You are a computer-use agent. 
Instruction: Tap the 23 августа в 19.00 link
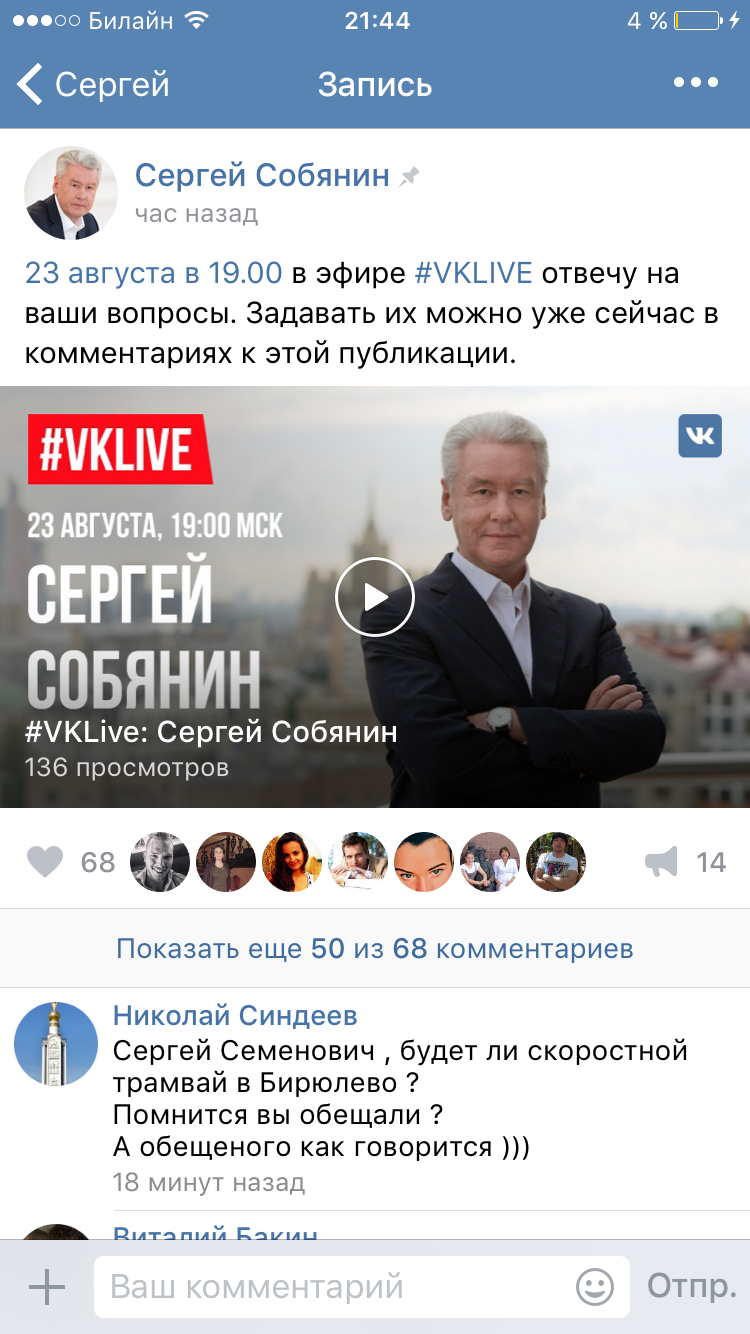tap(154, 273)
